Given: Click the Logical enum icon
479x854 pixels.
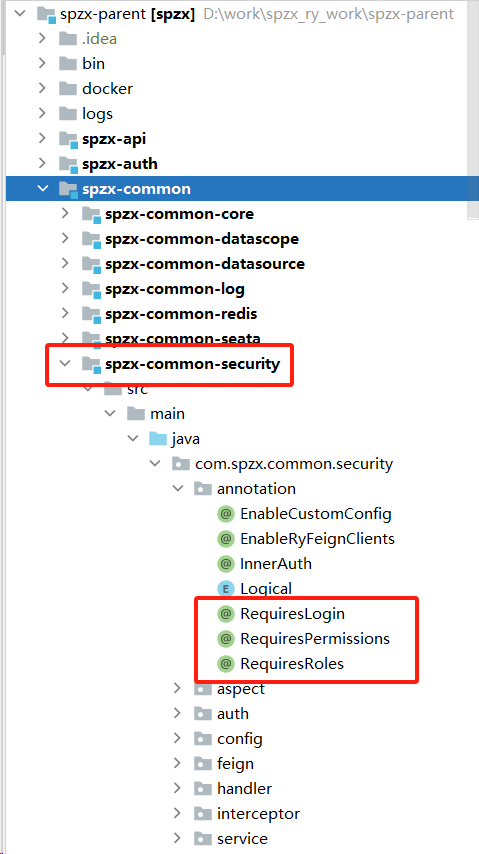Looking at the screenshot, I should tap(226, 589).
